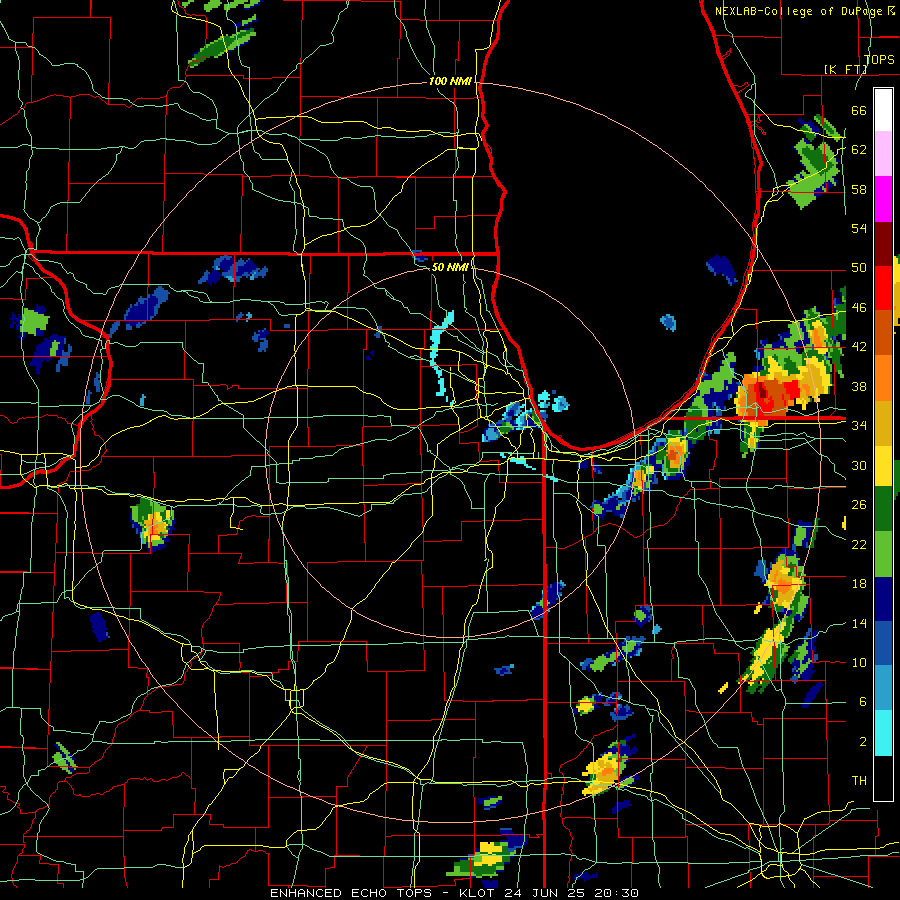Viewport: 900px width, 900px height.
Task: Click the TH threshold legend label
Action: 859,781
